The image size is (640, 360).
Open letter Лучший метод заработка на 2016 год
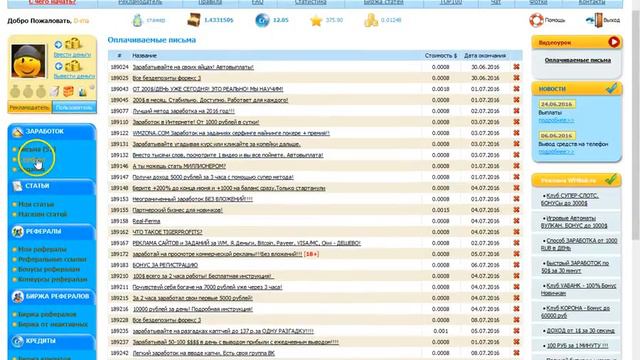pos(183,111)
